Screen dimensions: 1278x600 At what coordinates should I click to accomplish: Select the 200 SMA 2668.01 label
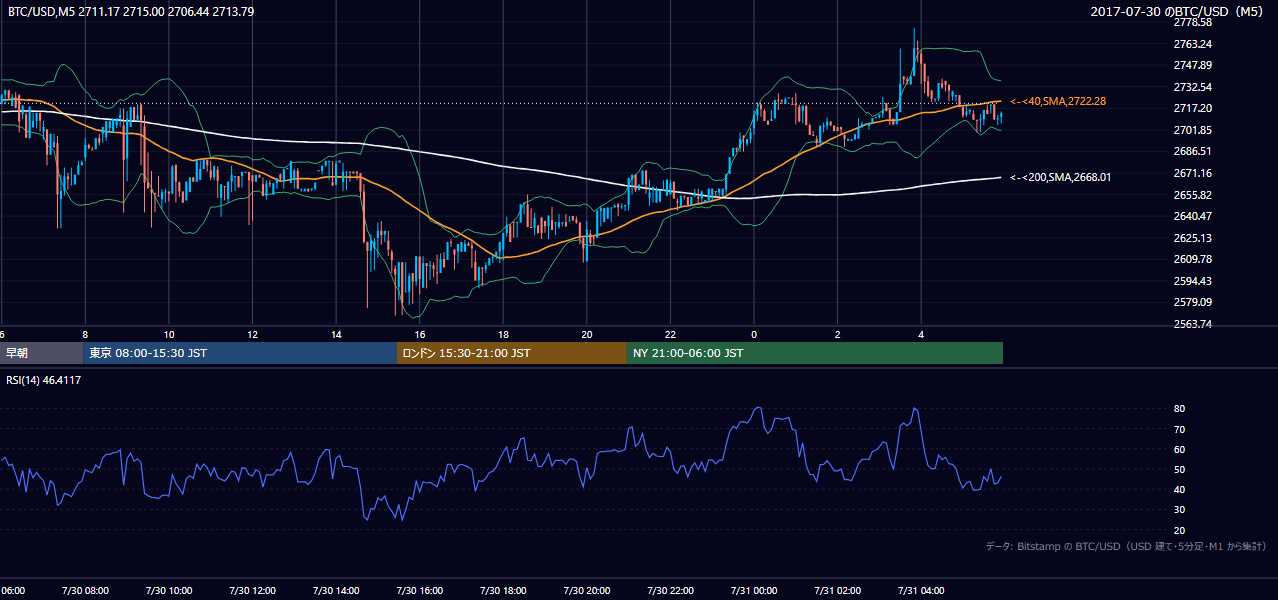point(1061,177)
